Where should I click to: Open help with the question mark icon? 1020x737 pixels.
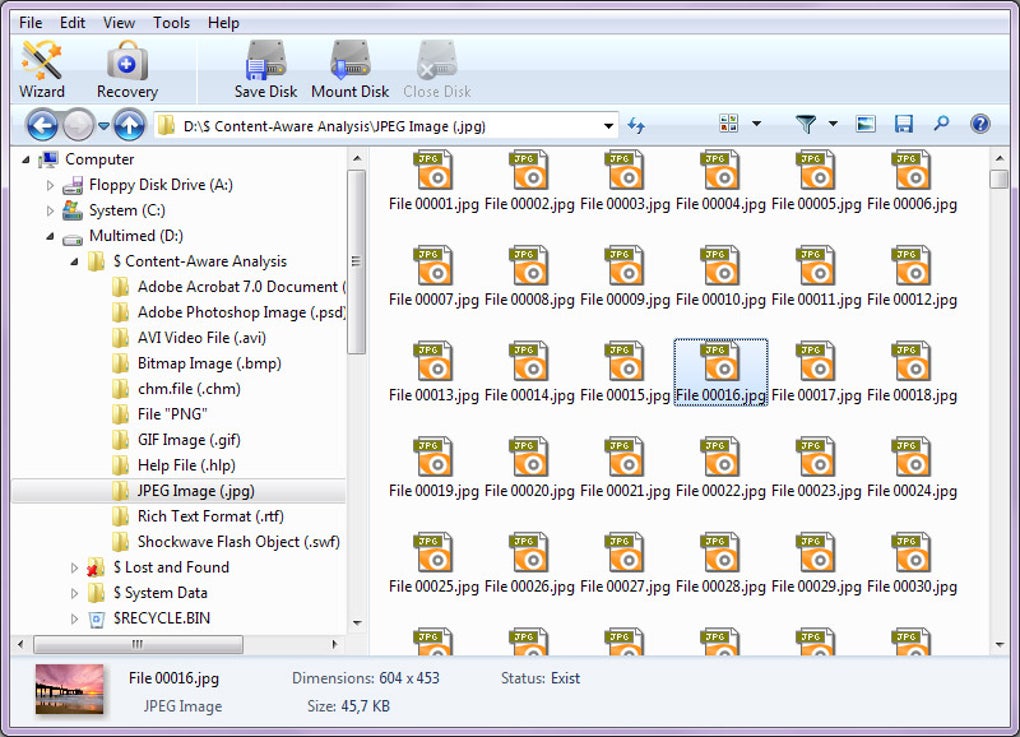[980, 124]
